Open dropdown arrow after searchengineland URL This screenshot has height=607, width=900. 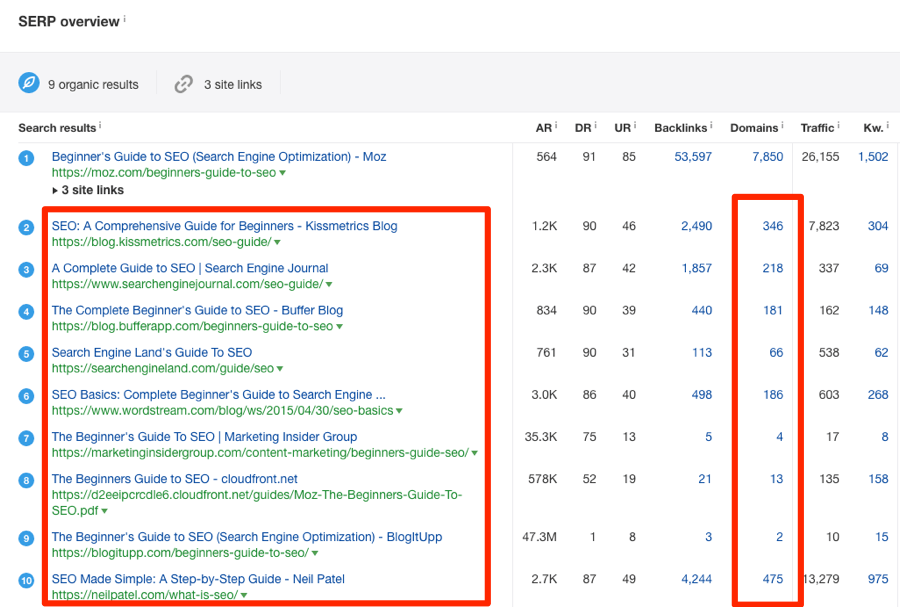280,369
